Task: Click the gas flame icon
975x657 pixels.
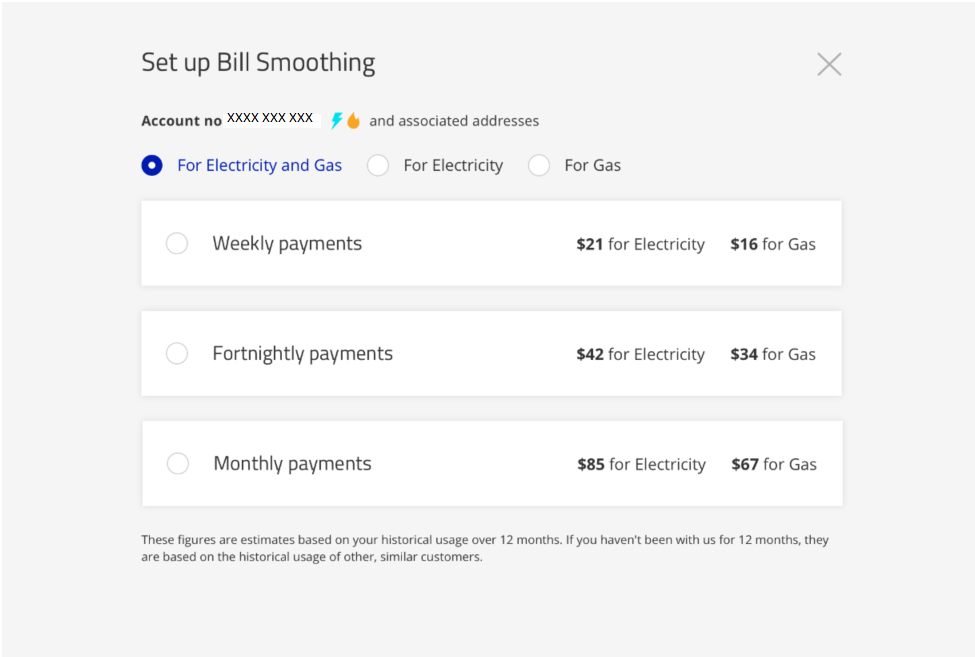Action: [353, 121]
